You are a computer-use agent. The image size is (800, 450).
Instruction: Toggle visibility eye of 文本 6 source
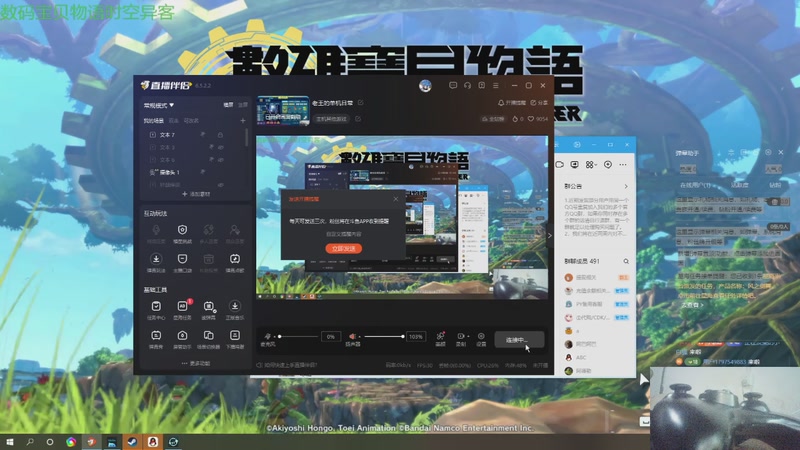click(221, 160)
